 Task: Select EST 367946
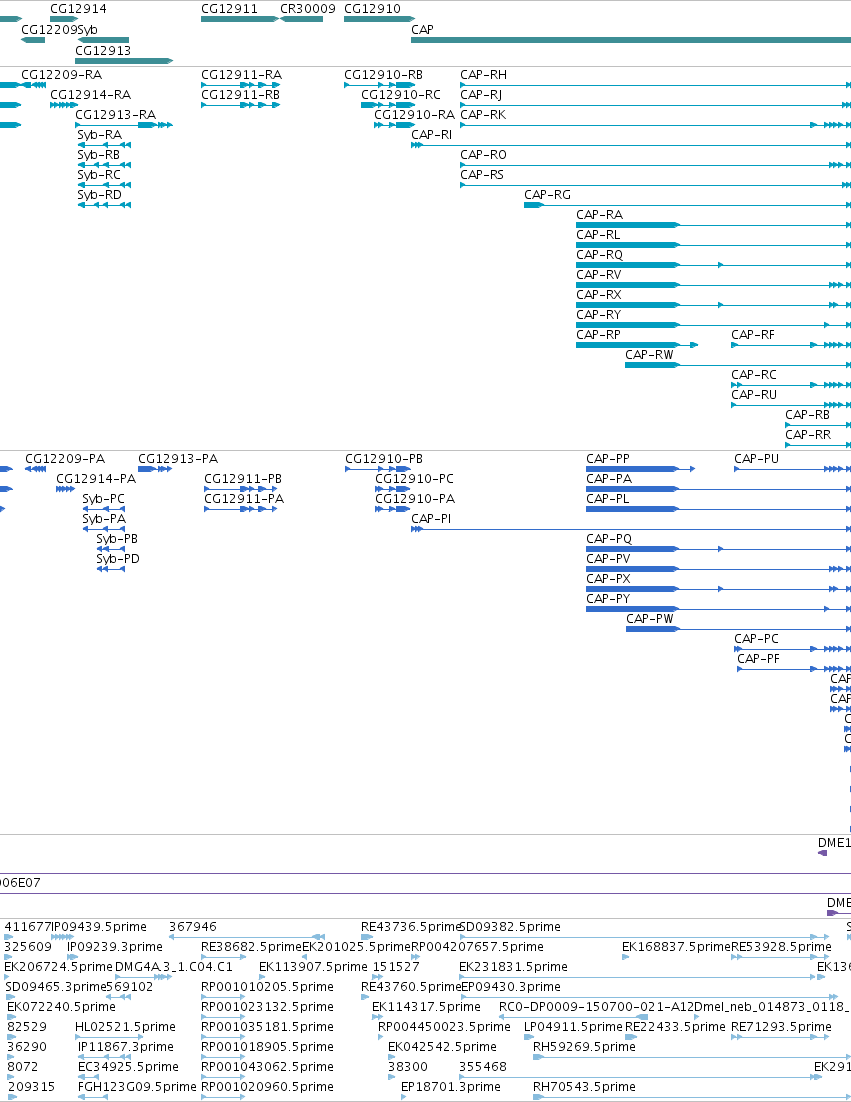193,927
